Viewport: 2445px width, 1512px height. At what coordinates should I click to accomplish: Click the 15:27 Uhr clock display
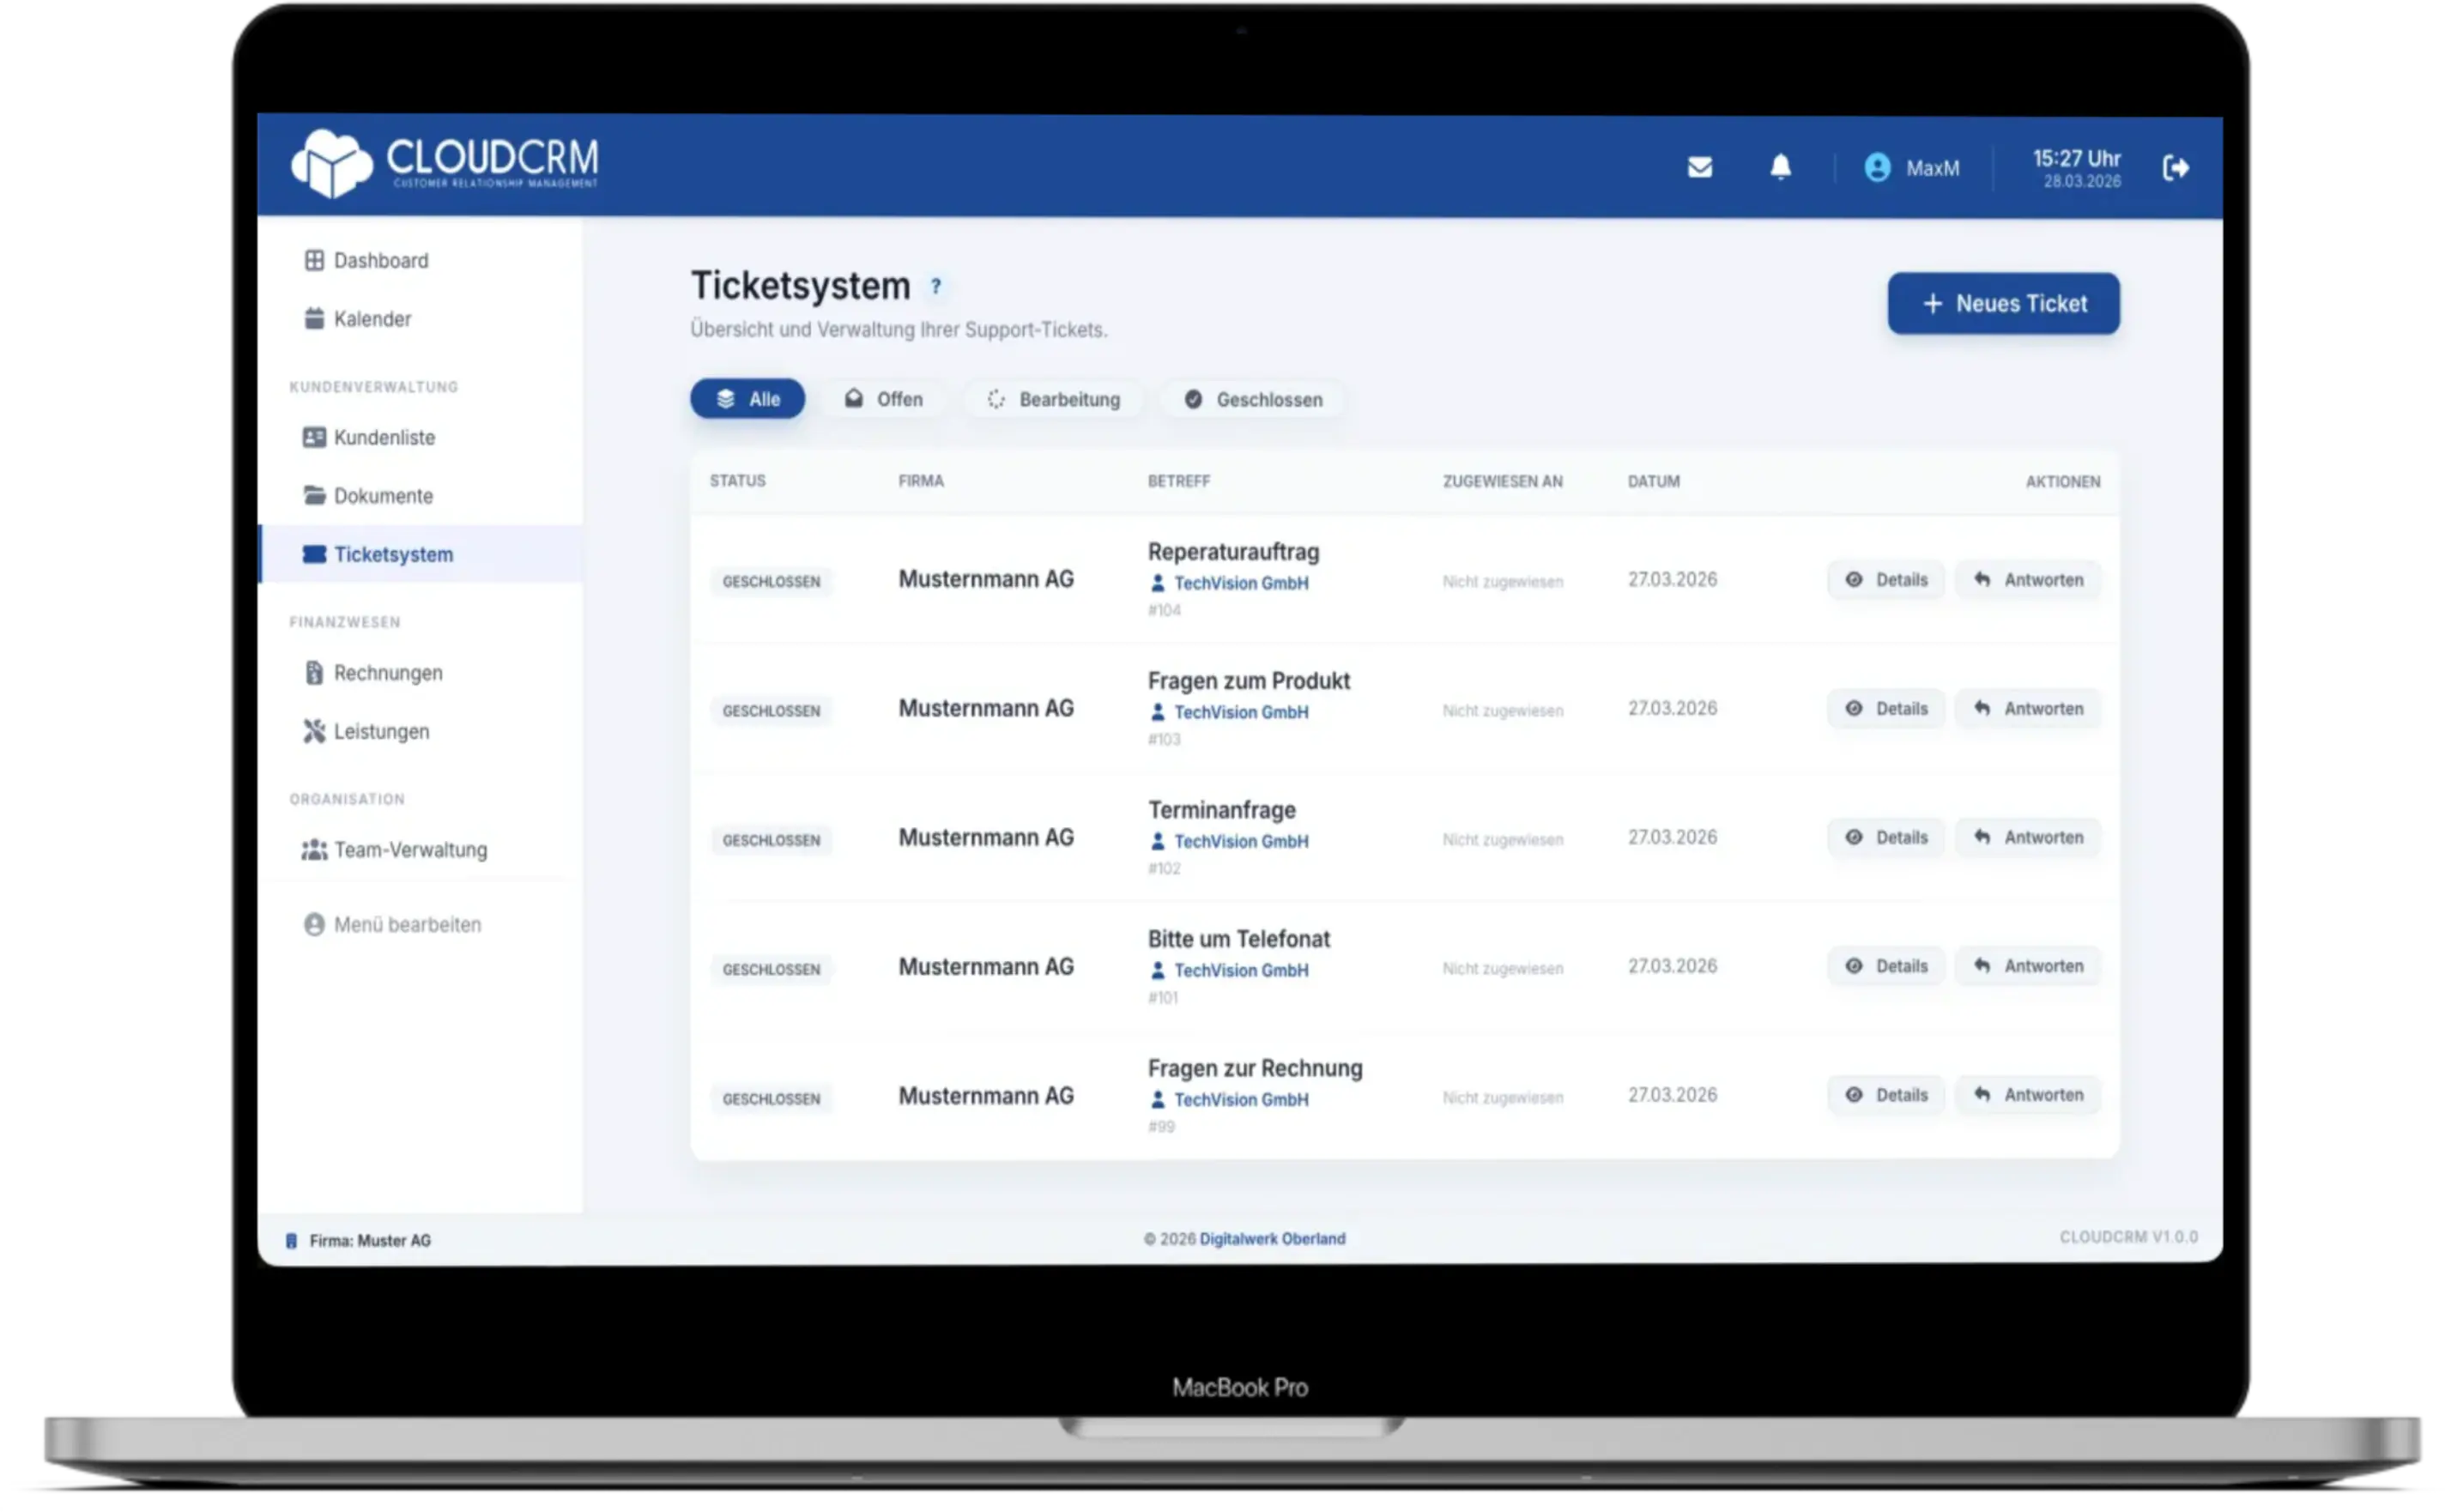point(2076,159)
